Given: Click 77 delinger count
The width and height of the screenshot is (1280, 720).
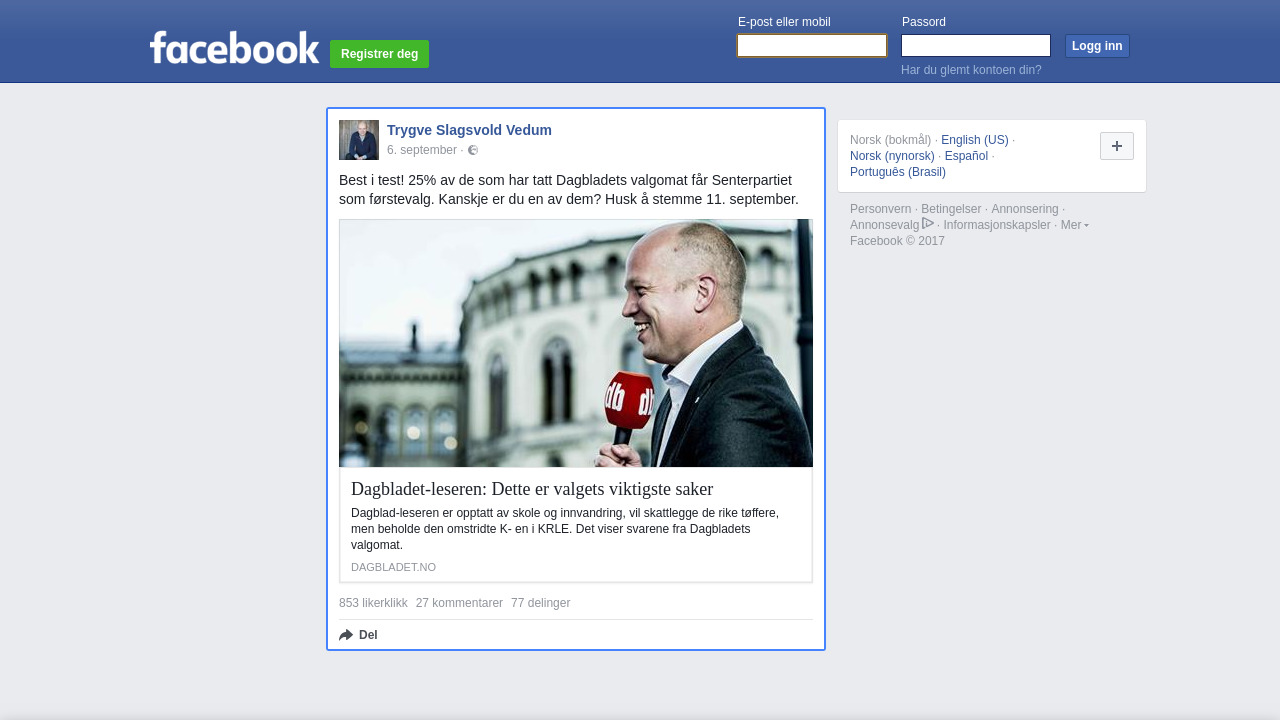Looking at the screenshot, I should coord(540,603).
